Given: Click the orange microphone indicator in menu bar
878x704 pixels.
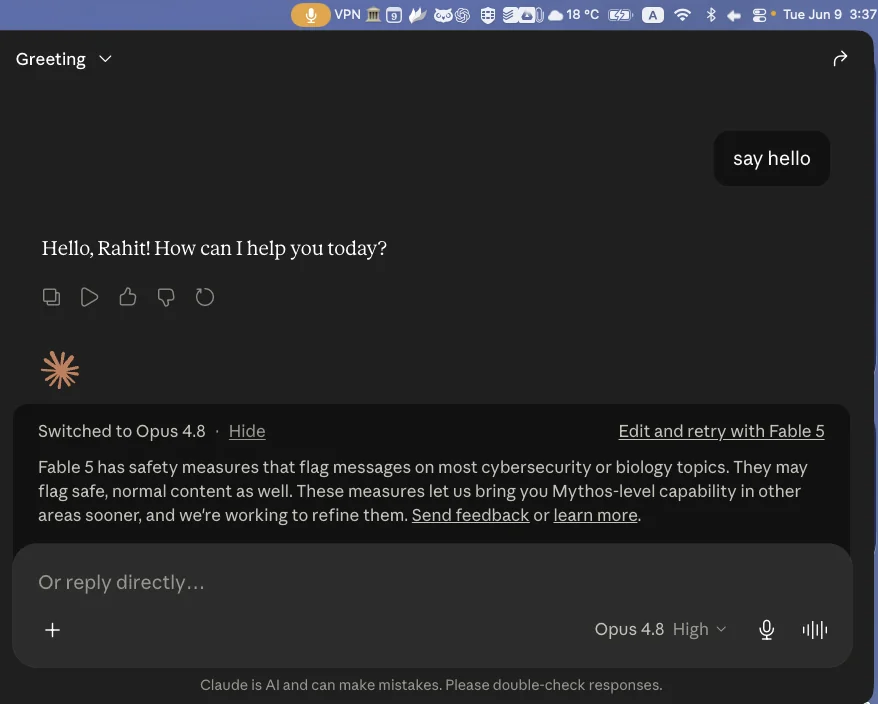Looking at the screenshot, I should pos(311,15).
